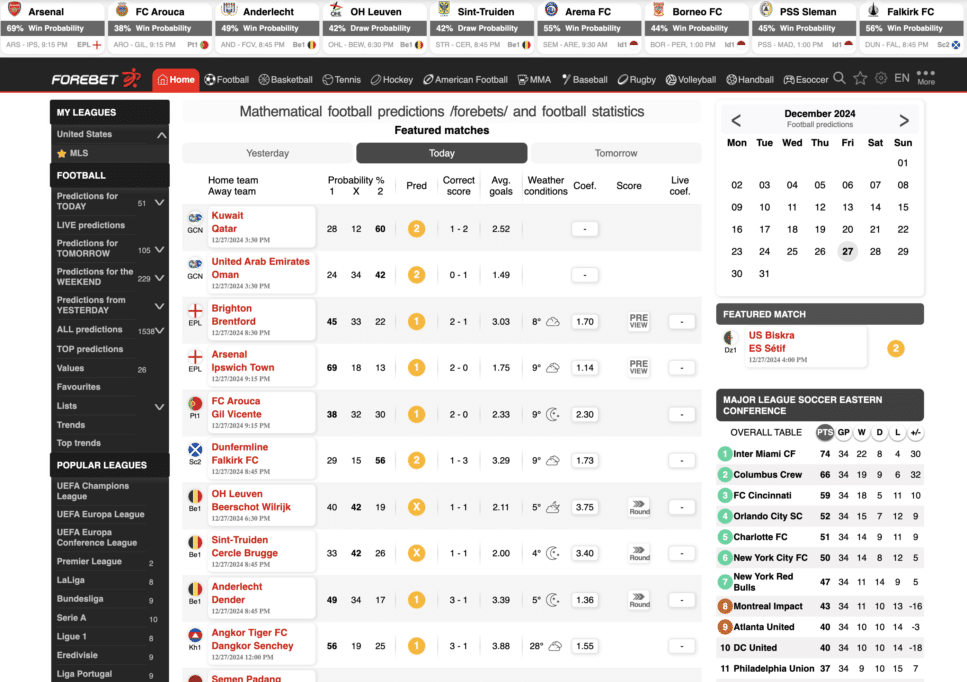
Task: Click the MLS star icon
Action: coord(62,153)
